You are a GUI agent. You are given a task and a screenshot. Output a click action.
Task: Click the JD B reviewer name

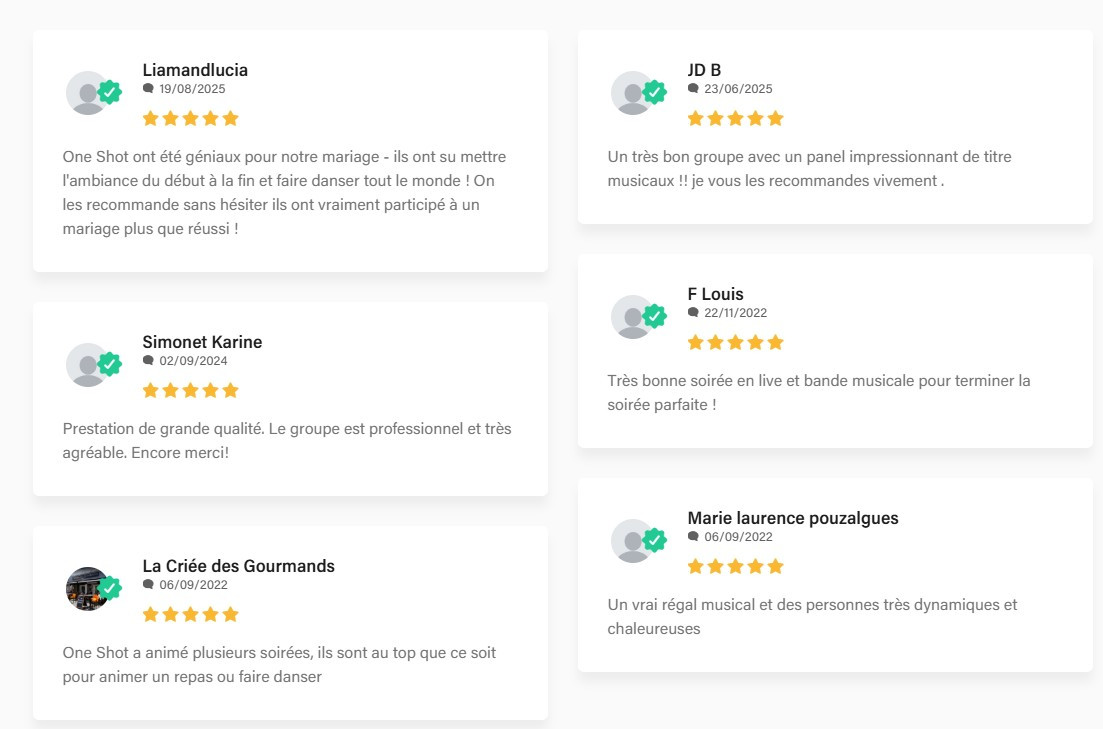click(x=704, y=70)
